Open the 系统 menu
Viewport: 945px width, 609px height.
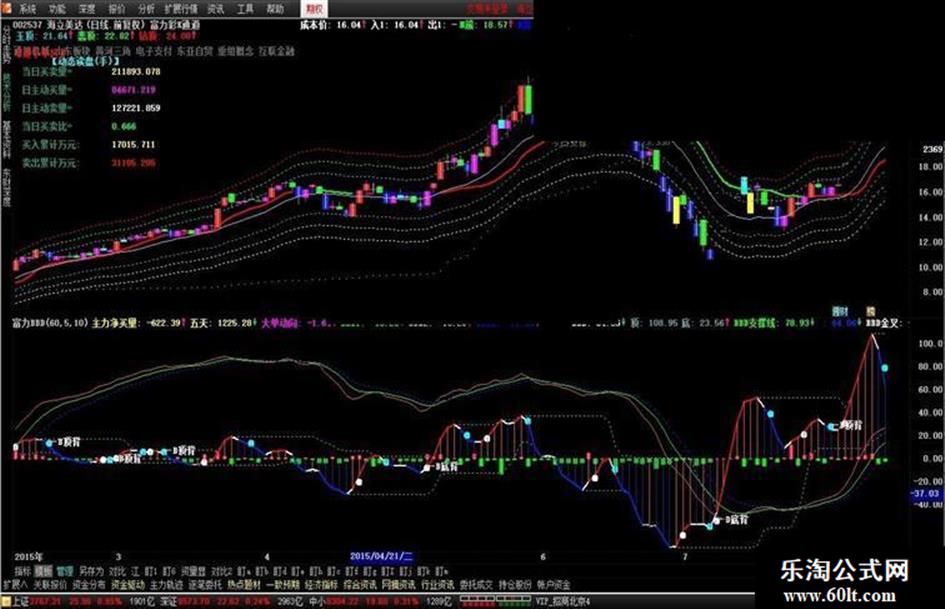27,9
